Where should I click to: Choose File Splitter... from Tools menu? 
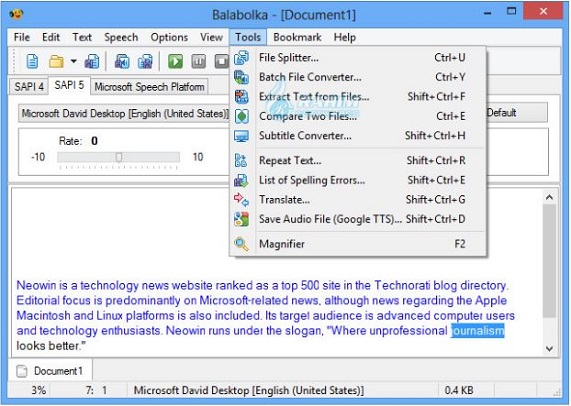point(358,58)
